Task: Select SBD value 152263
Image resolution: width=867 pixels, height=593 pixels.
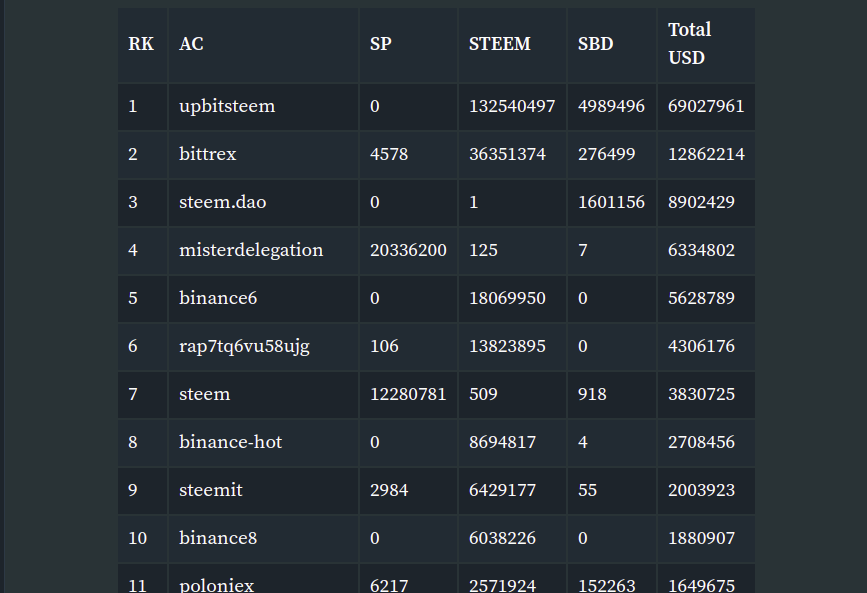Action: click(607, 585)
